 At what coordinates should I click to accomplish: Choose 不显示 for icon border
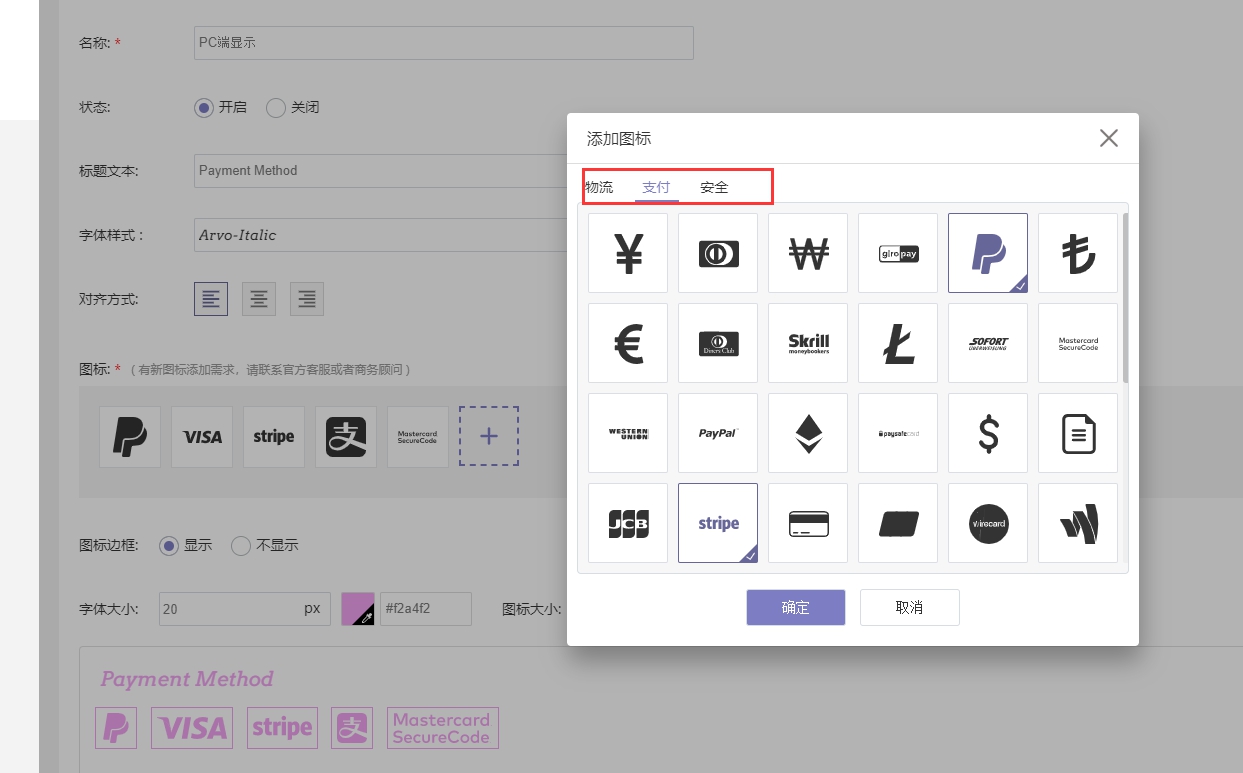[x=241, y=546]
